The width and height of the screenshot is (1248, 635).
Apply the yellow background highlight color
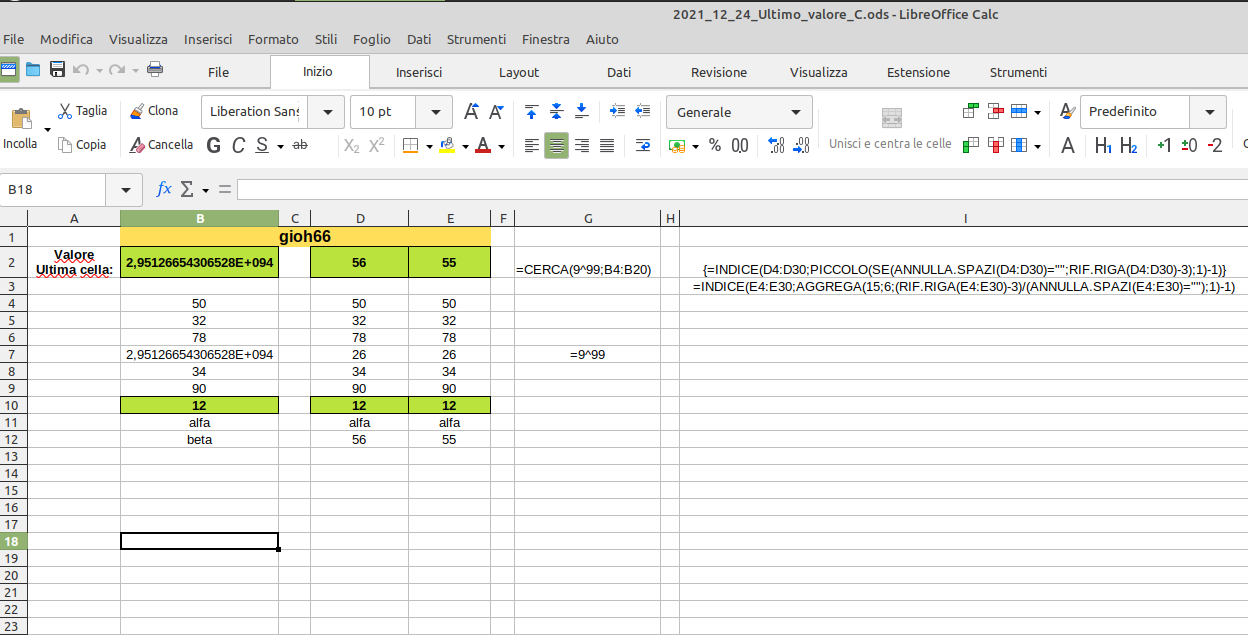click(446, 146)
